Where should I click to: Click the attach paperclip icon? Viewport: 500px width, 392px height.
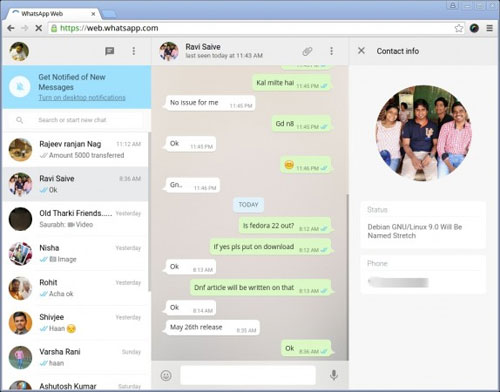(307, 51)
